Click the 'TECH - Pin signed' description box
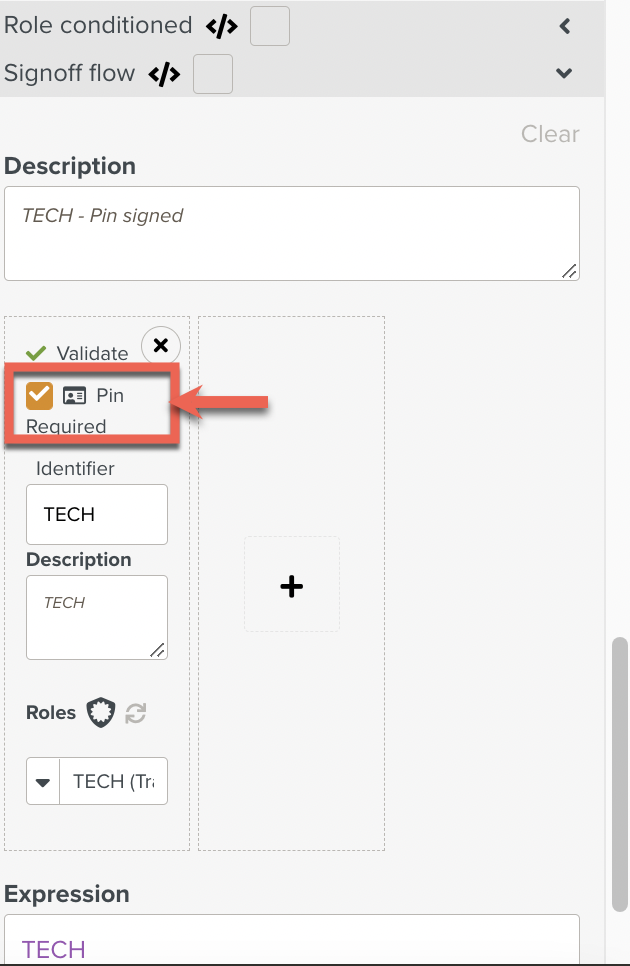Viewport: 630px width, 966px height. [292, 233]
